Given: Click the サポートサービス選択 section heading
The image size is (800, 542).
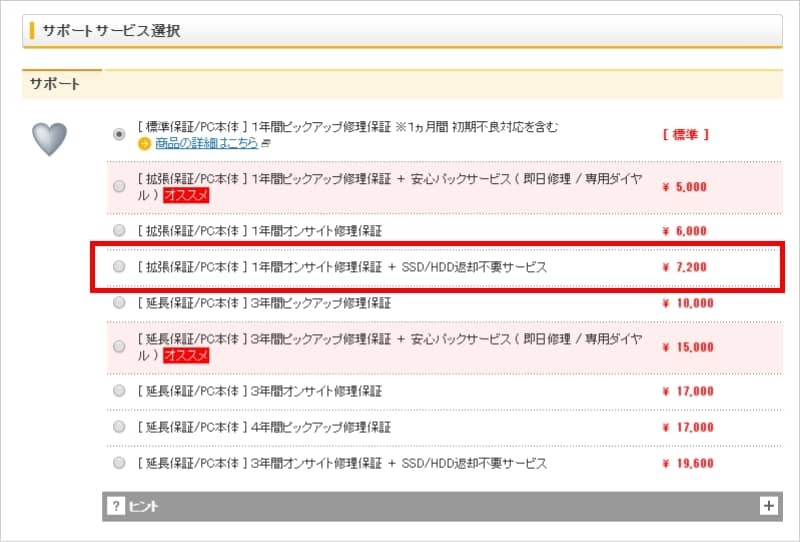Looking at the screenshot, I should pos(111,31).
